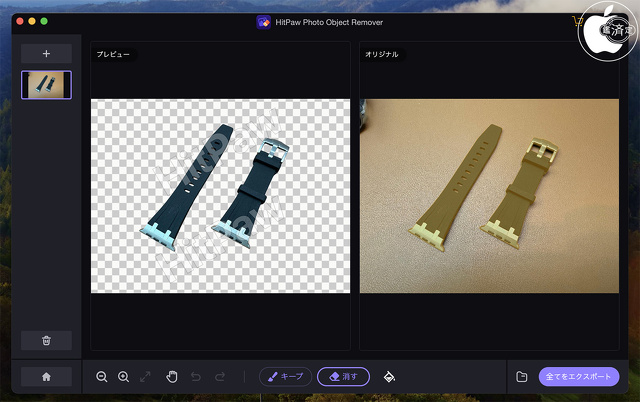Go to the home screen
Viewport: 640px width, 402px height.
pos(46,377)
